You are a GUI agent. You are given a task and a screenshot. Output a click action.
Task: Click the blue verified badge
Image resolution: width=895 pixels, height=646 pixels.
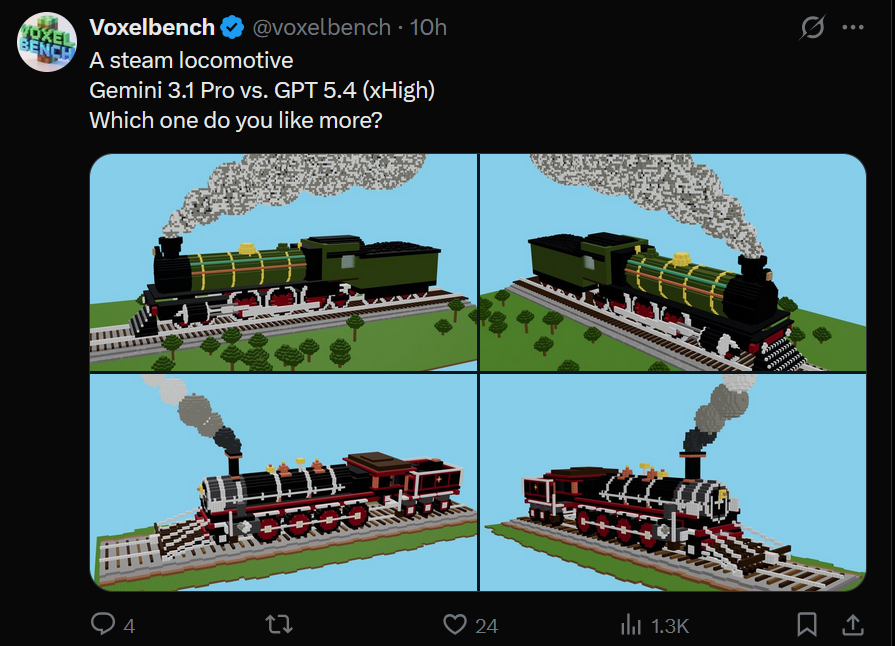click(232, 27)
